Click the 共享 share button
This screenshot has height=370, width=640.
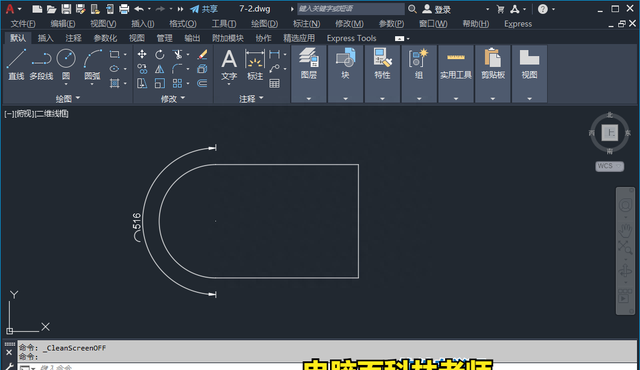tap(204, 9)
